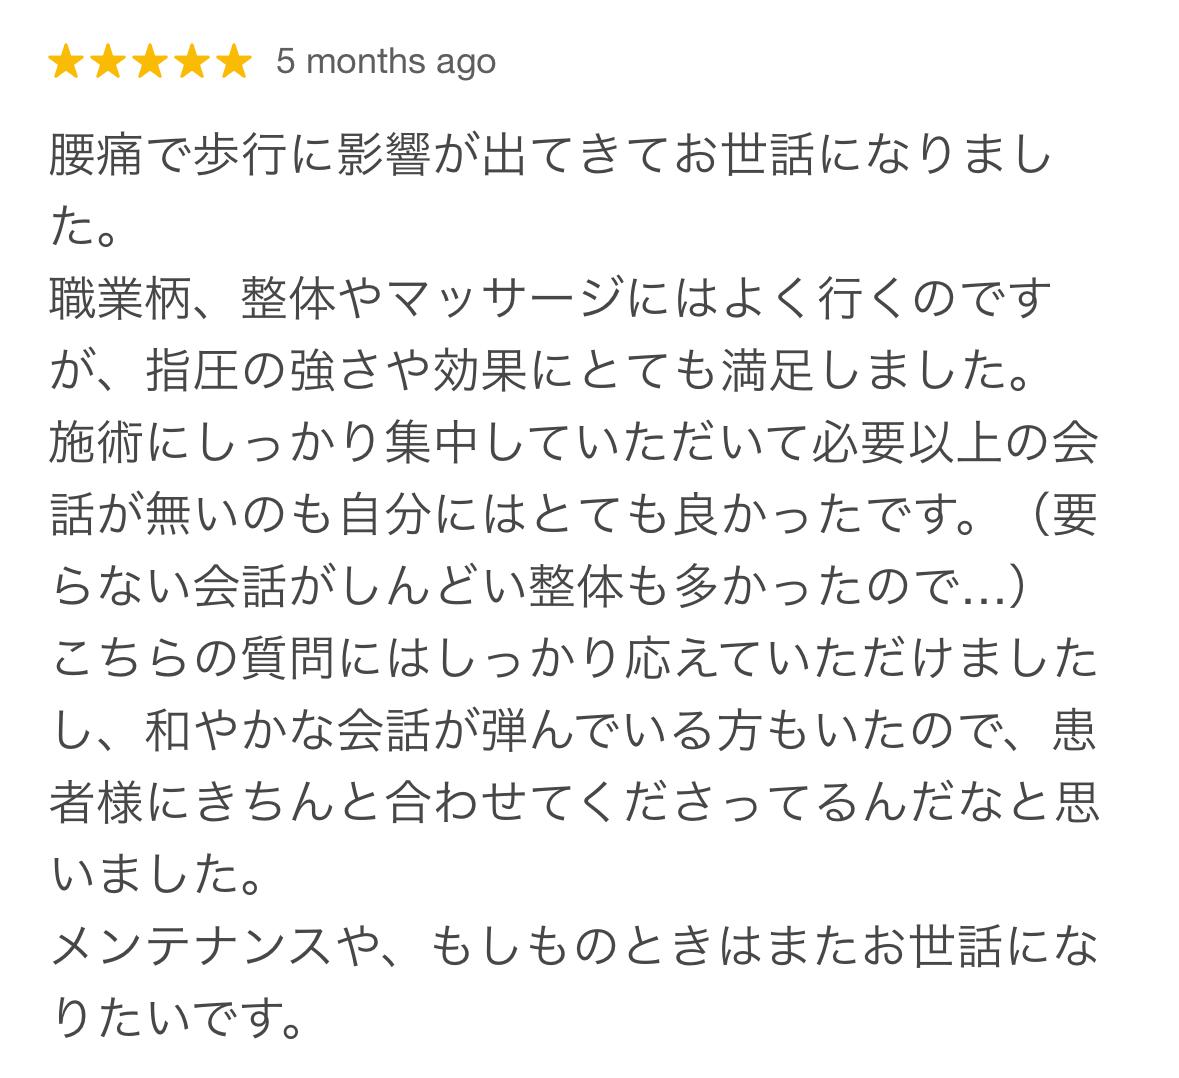This screenshot has width=1179, height=1078.
Task: Click the second yellow rating star
Action: 108,62
